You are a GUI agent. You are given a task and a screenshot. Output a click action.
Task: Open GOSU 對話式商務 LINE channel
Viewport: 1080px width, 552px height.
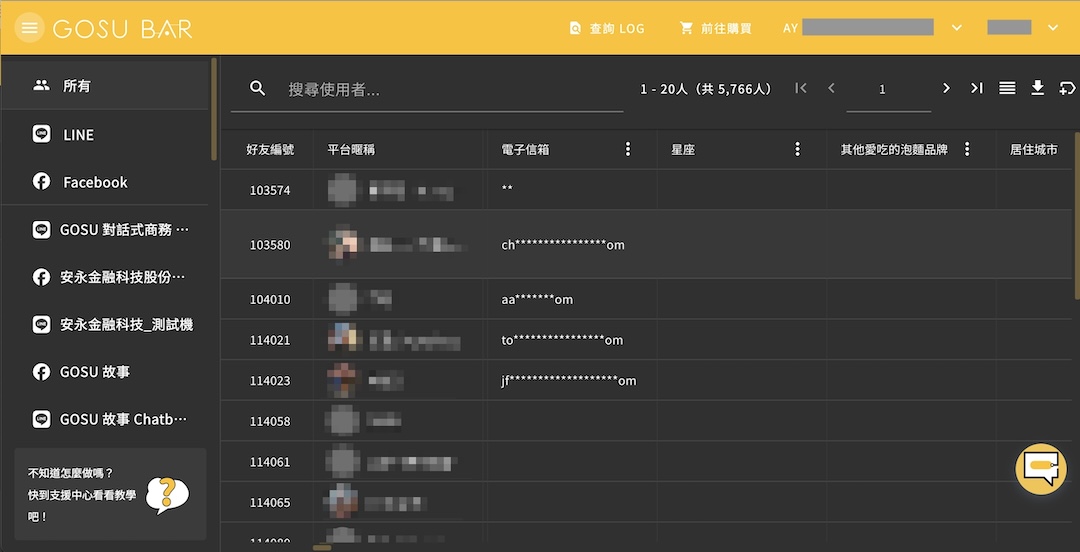105,229
